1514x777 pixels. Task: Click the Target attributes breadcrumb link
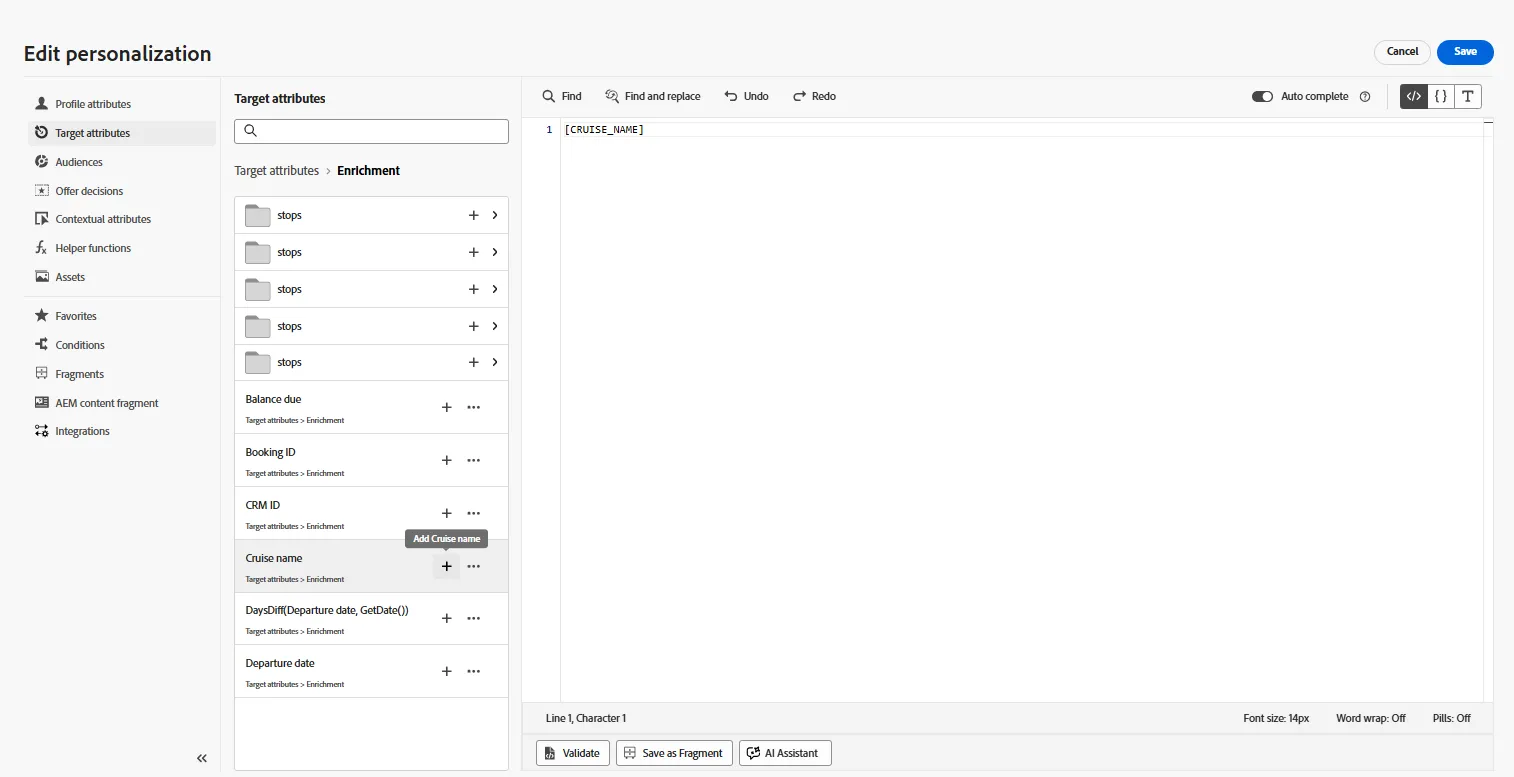(277, 171)
